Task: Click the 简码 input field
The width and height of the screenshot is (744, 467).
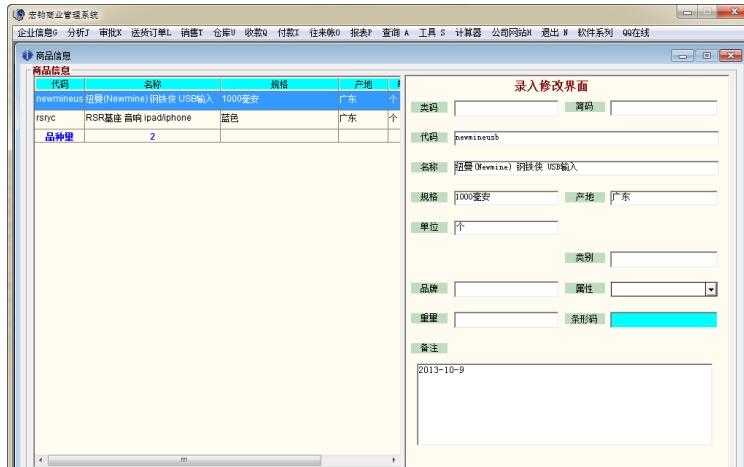Action: tap(663, 108)
